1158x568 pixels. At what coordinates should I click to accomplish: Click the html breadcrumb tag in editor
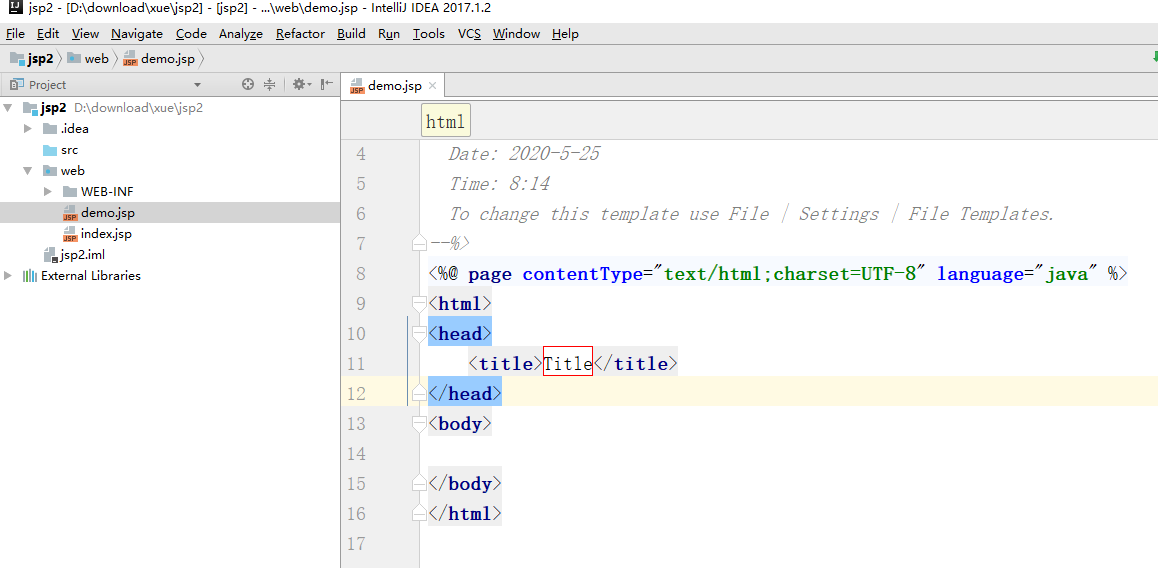[445, 122]
